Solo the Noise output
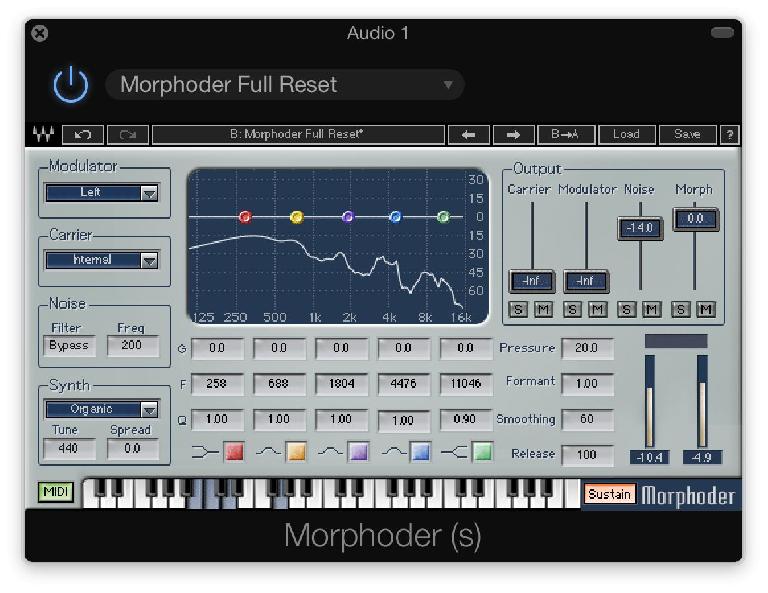The height and width of the screenshot is (593, 768). point(626,309)
